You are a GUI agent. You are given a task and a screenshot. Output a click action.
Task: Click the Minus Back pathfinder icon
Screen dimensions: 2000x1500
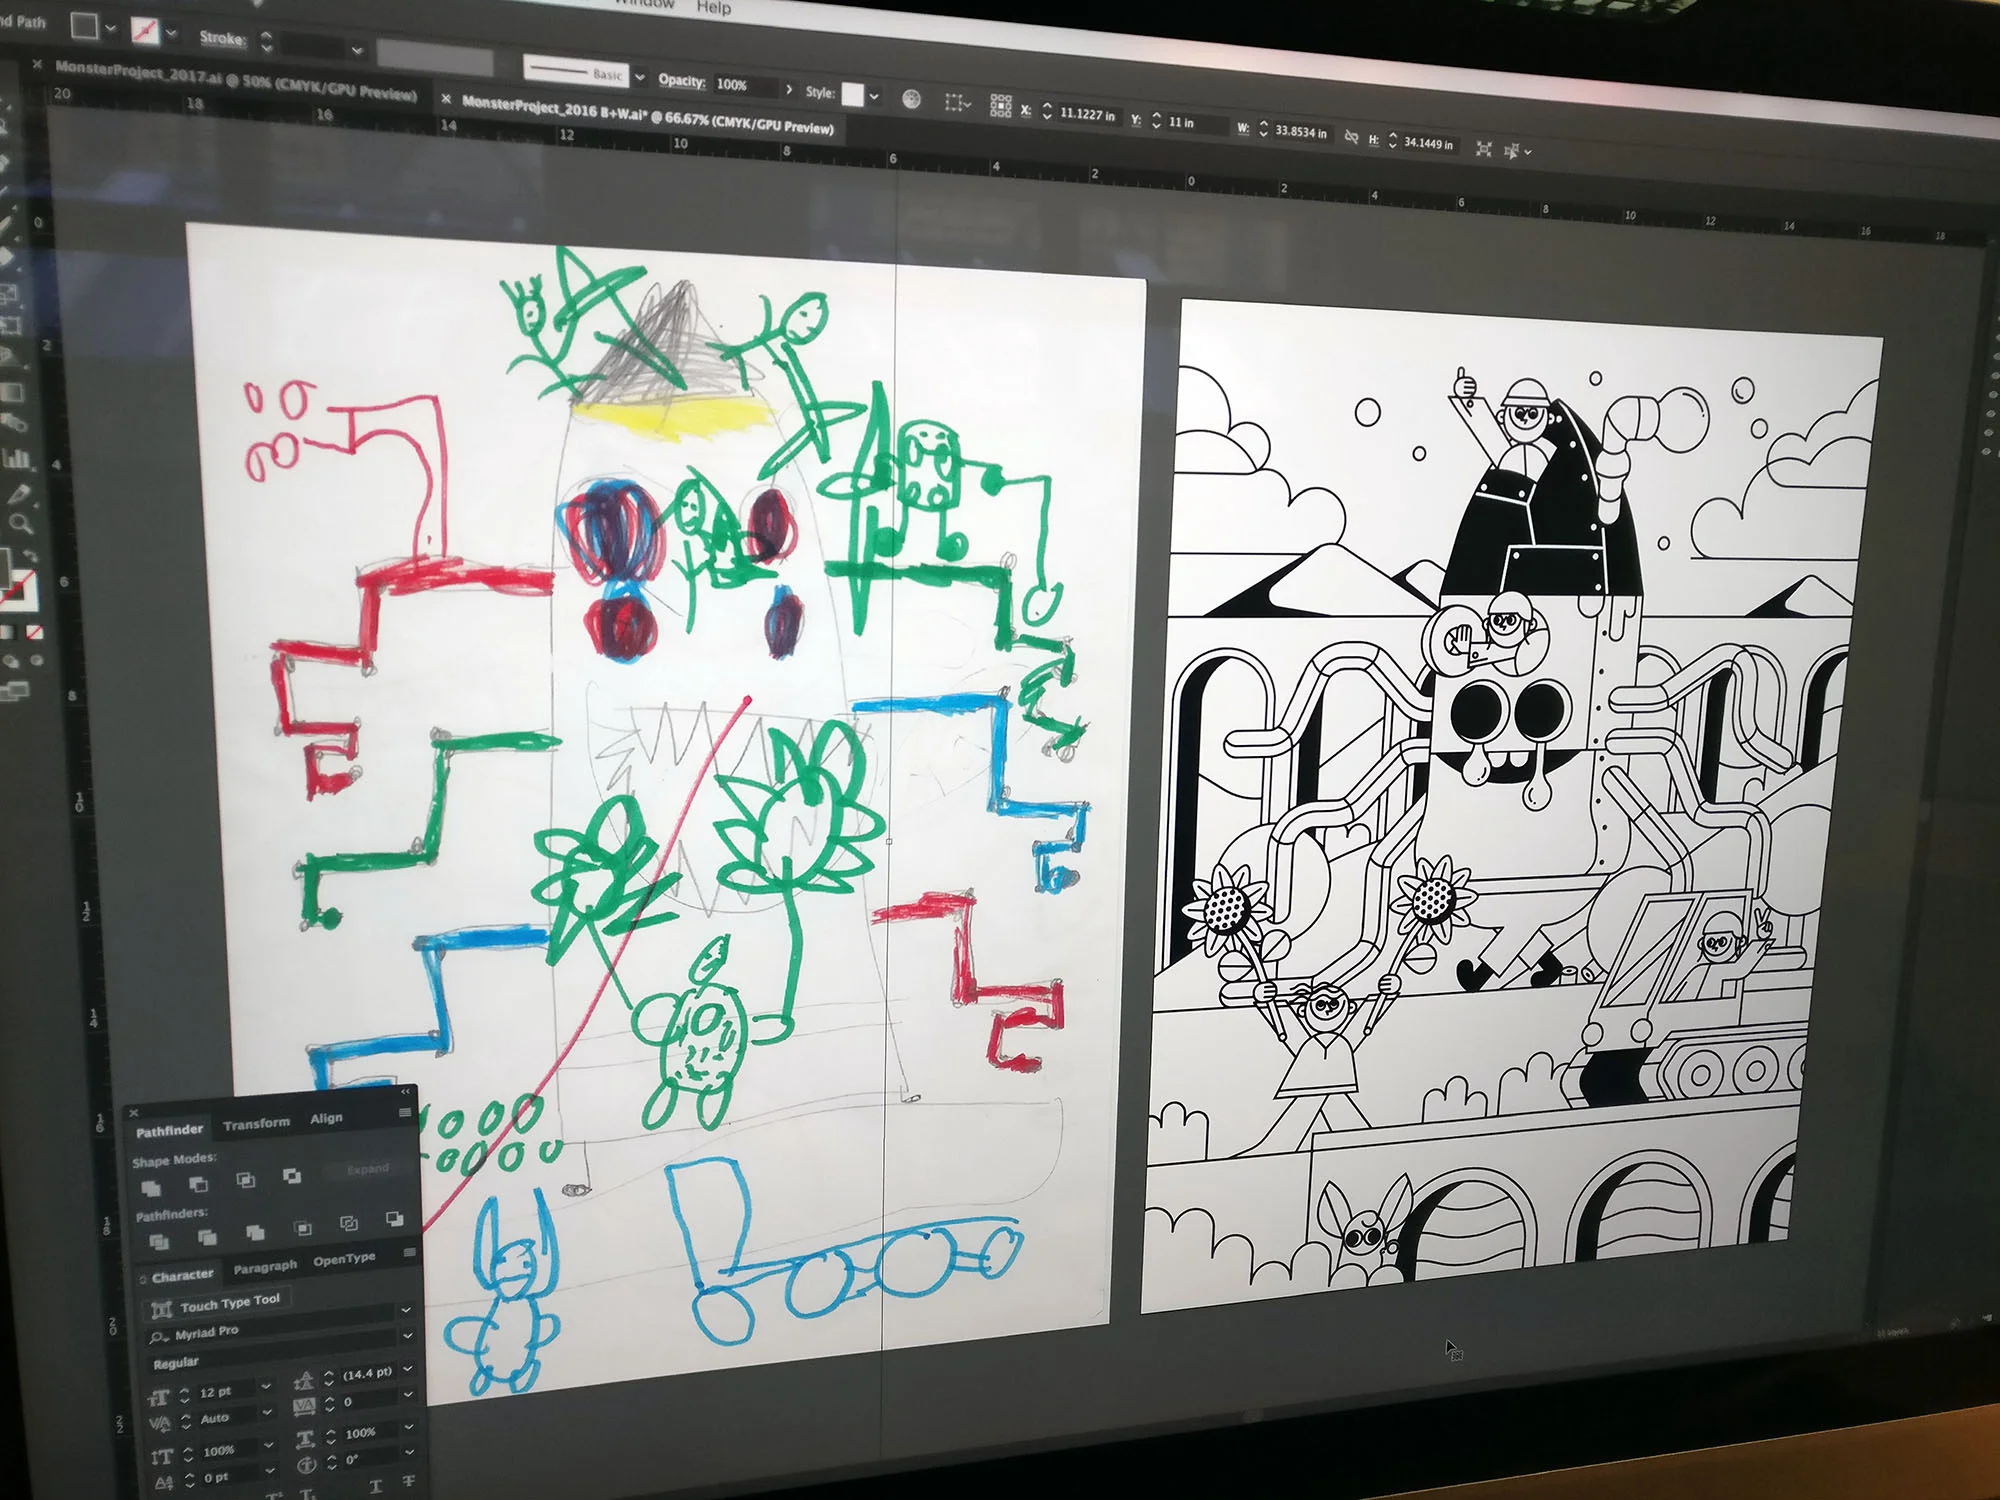[395, 1218]
